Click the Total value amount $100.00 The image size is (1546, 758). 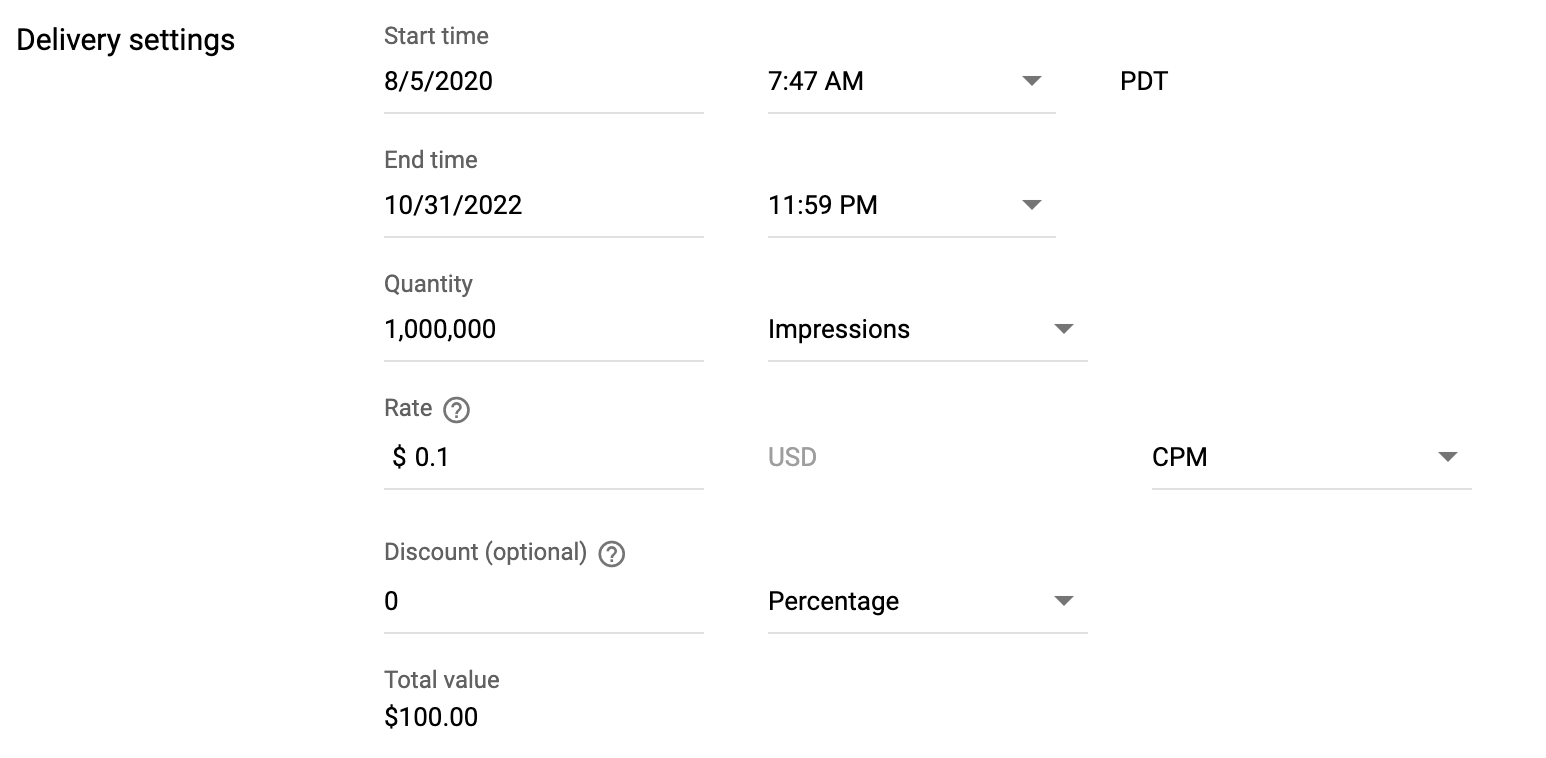pyautogui.click(x=430, y=716)
